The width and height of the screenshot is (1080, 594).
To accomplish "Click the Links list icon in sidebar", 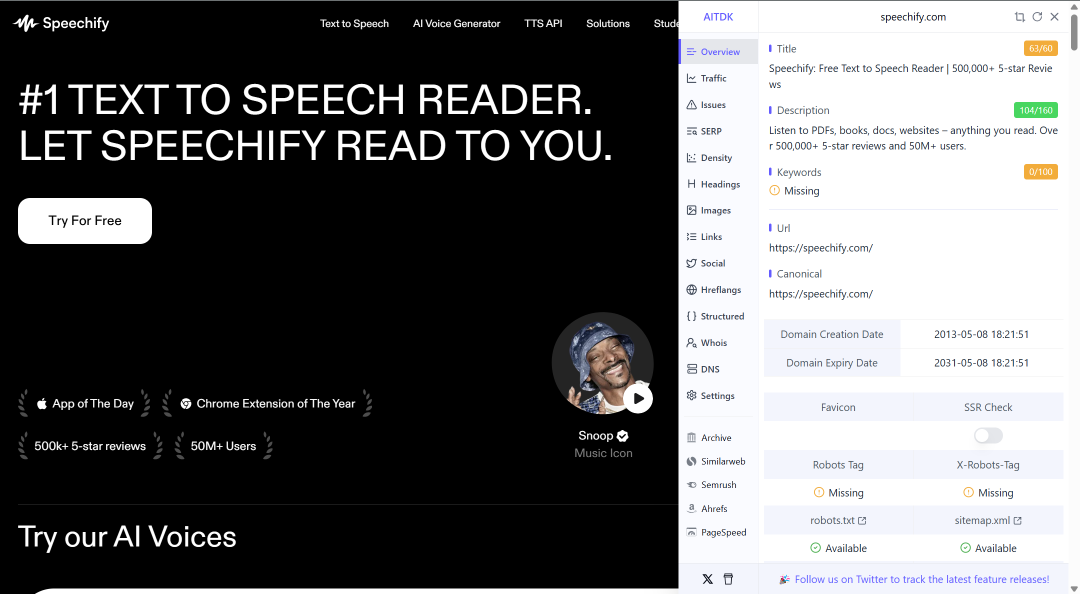I will coord(692,236).
